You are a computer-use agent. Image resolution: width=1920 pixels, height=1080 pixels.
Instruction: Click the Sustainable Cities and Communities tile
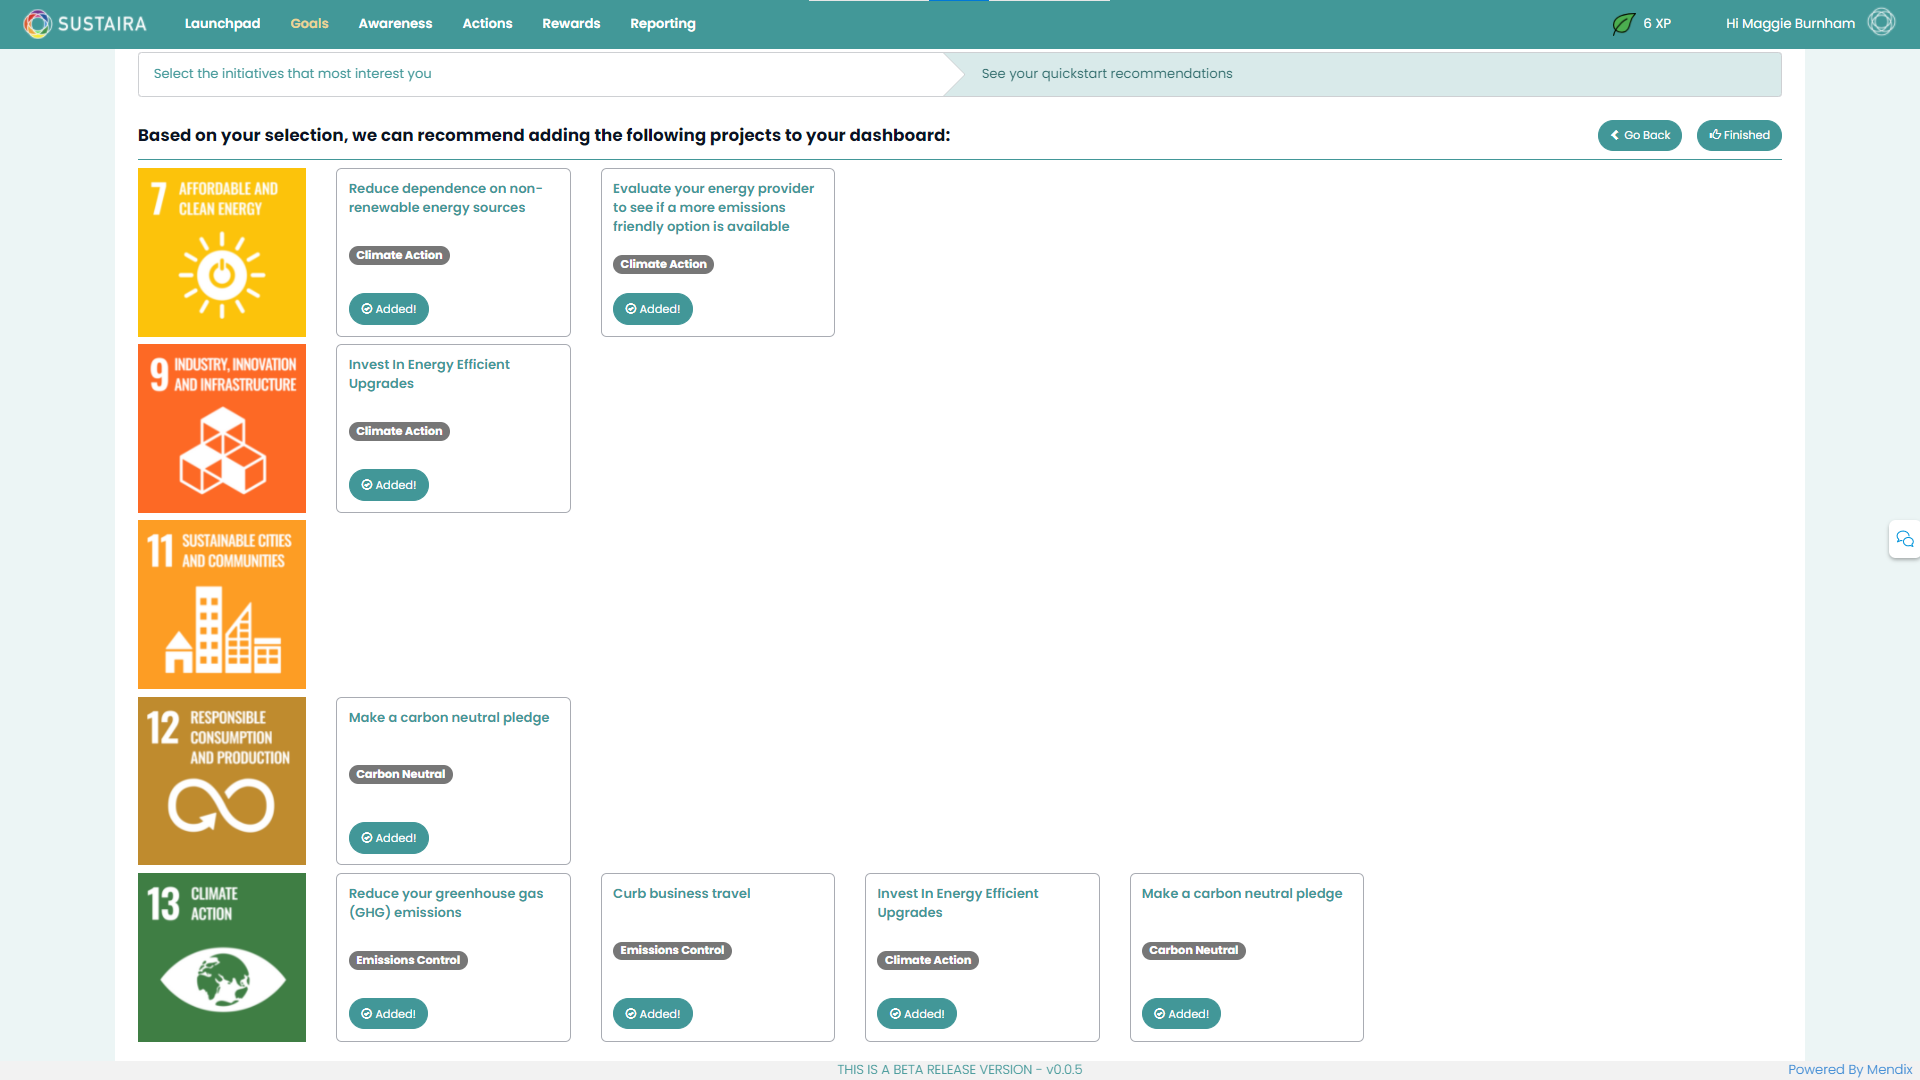[x=222, y=604]
